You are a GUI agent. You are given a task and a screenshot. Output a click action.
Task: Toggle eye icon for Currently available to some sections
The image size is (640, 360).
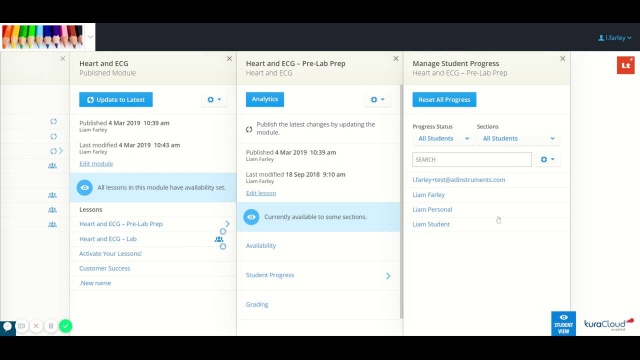click(251, 217)
